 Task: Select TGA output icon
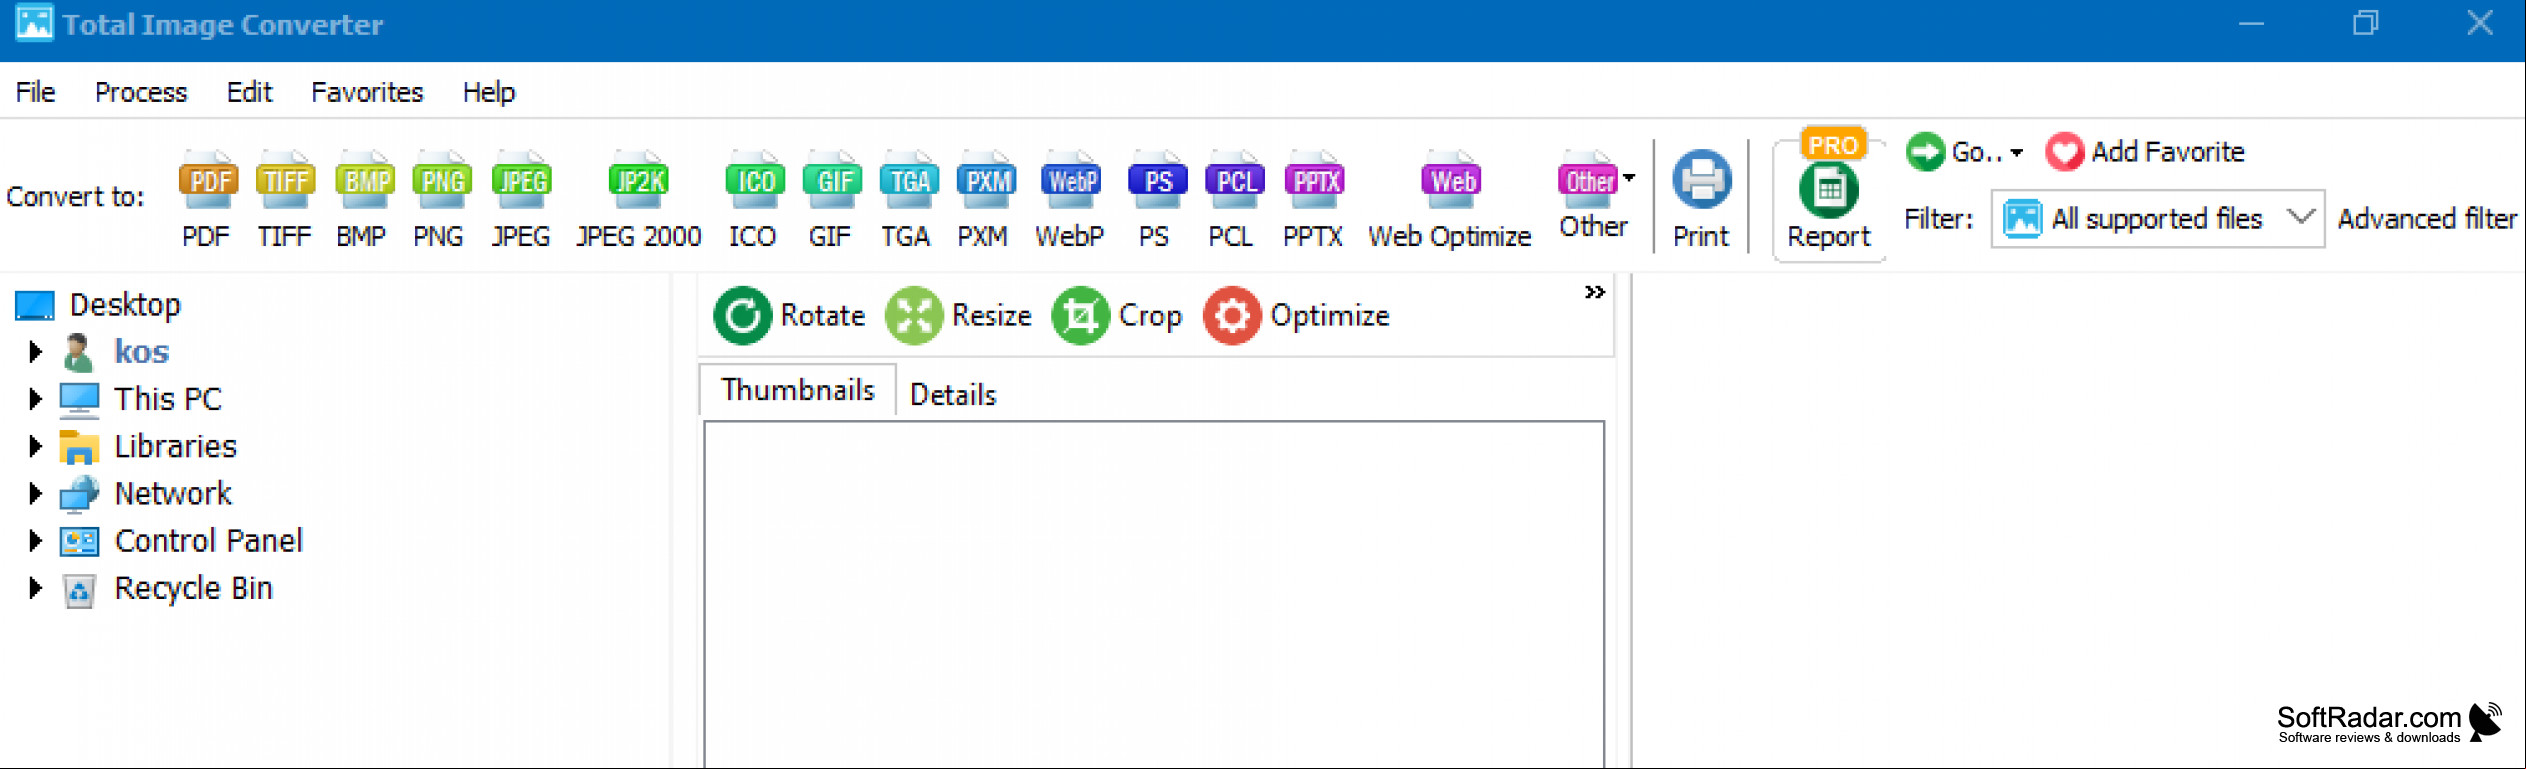pos(909,181)
